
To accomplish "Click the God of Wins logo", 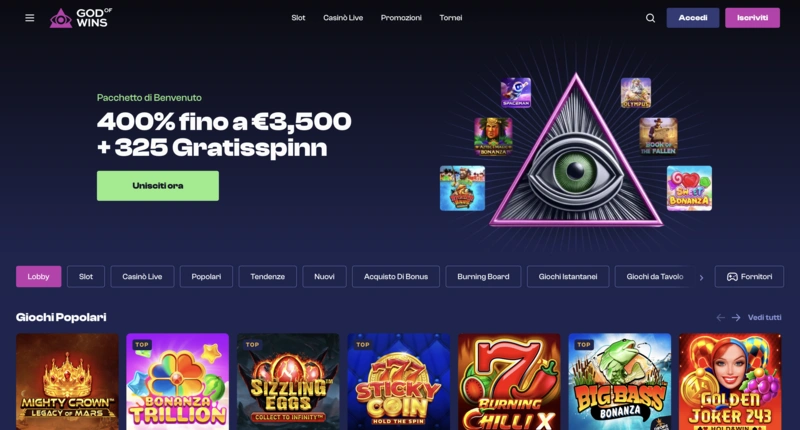I will (81, 18).
